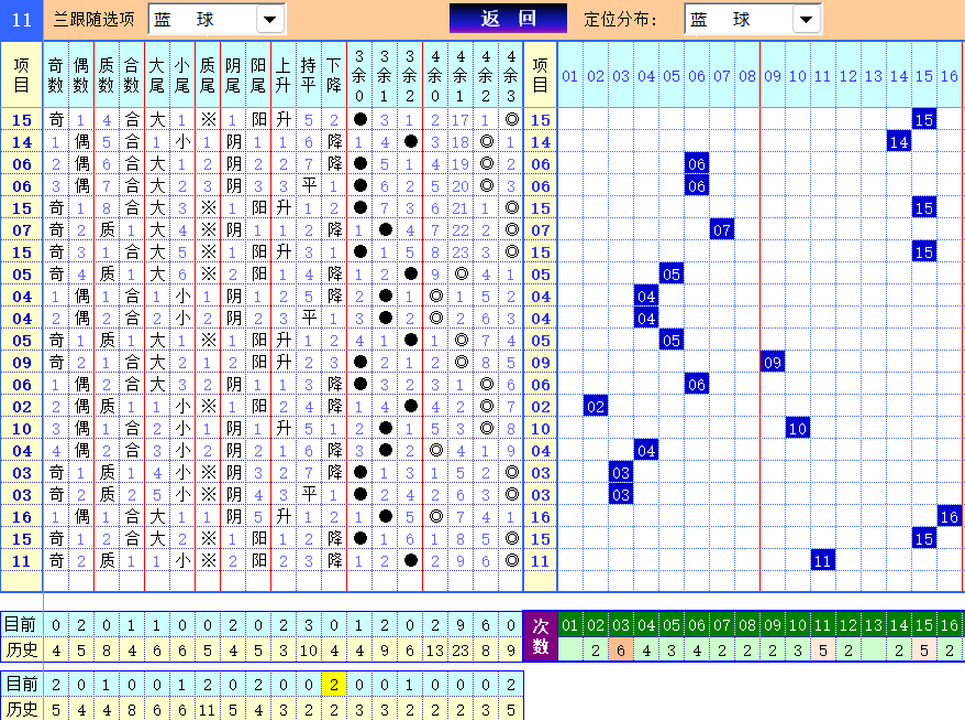This screenshot has height=720, width=965.
Task: Click the blue 14 cell in distribution grid
Action: pyautogui.click(x=899, y=142)
